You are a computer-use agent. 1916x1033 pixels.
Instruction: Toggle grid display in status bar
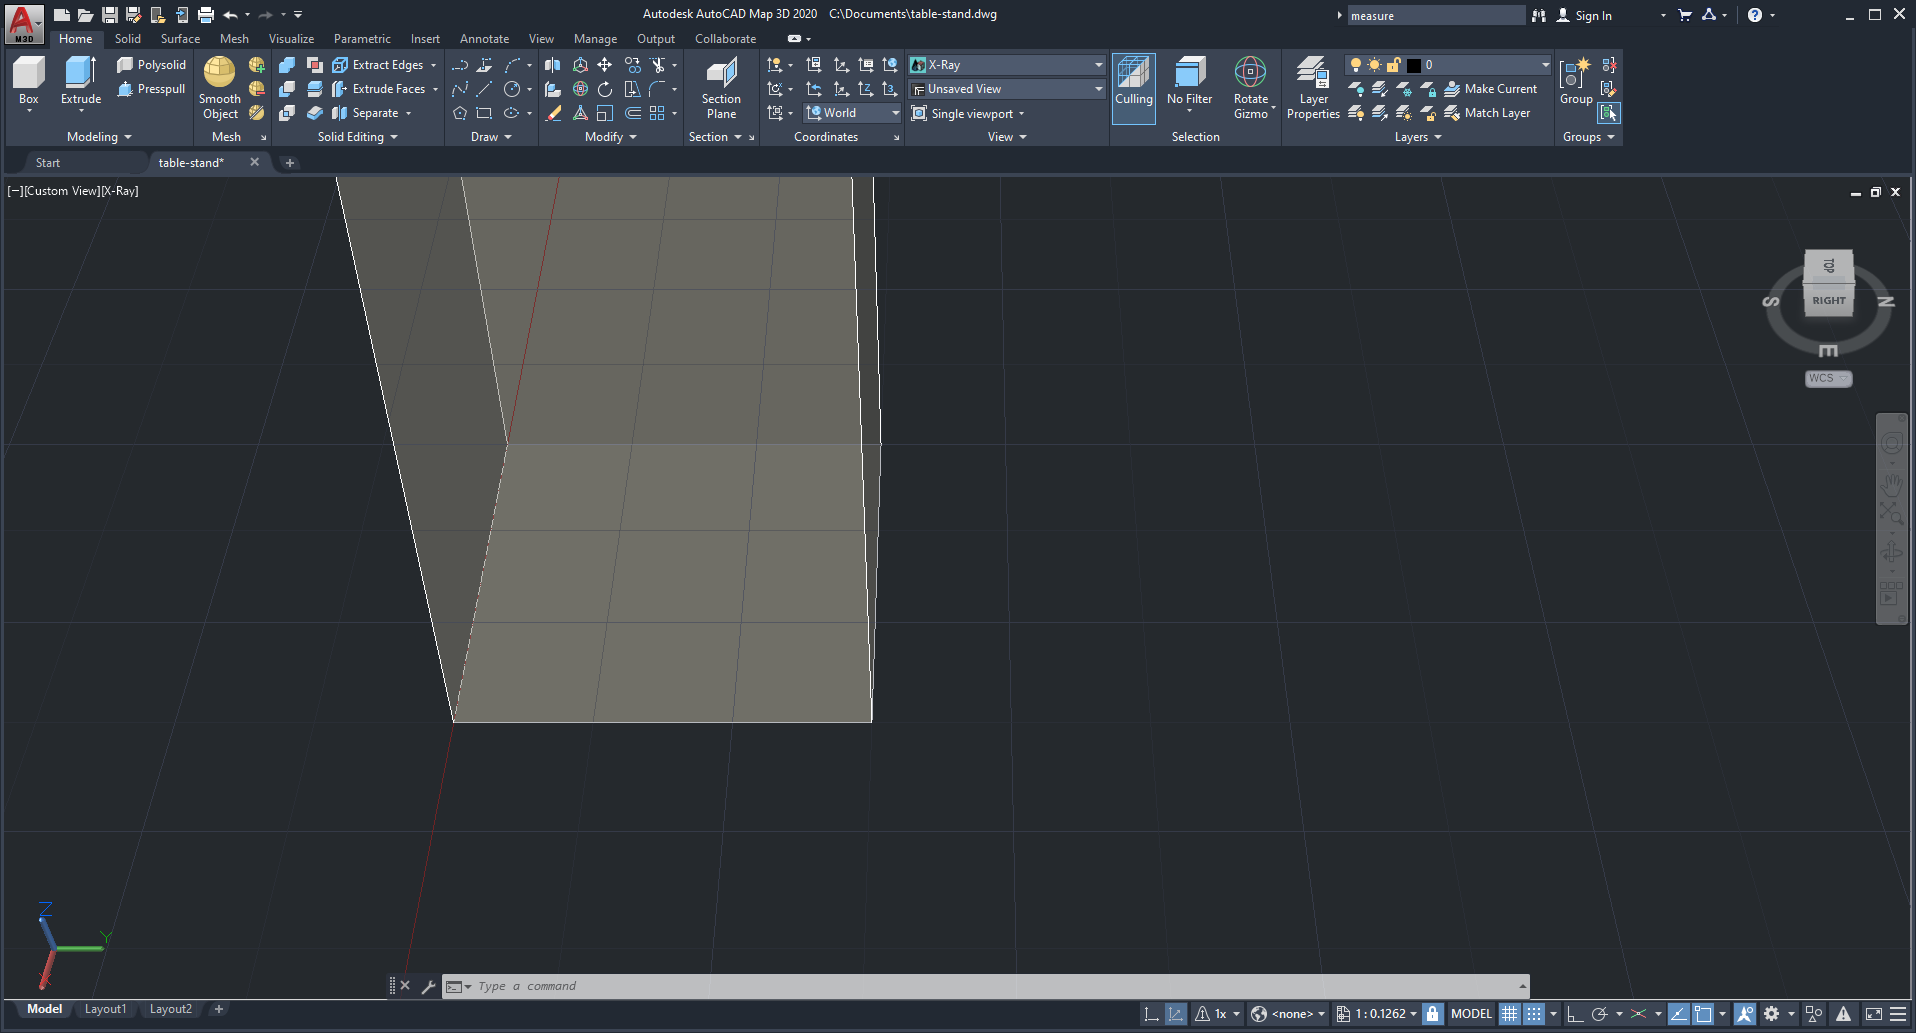click(x=1510, y=1014)
